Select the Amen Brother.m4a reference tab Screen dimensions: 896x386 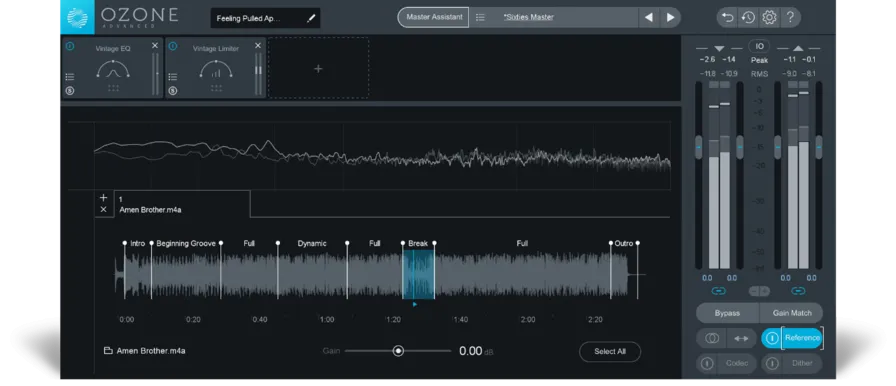(x=182, y=204)
